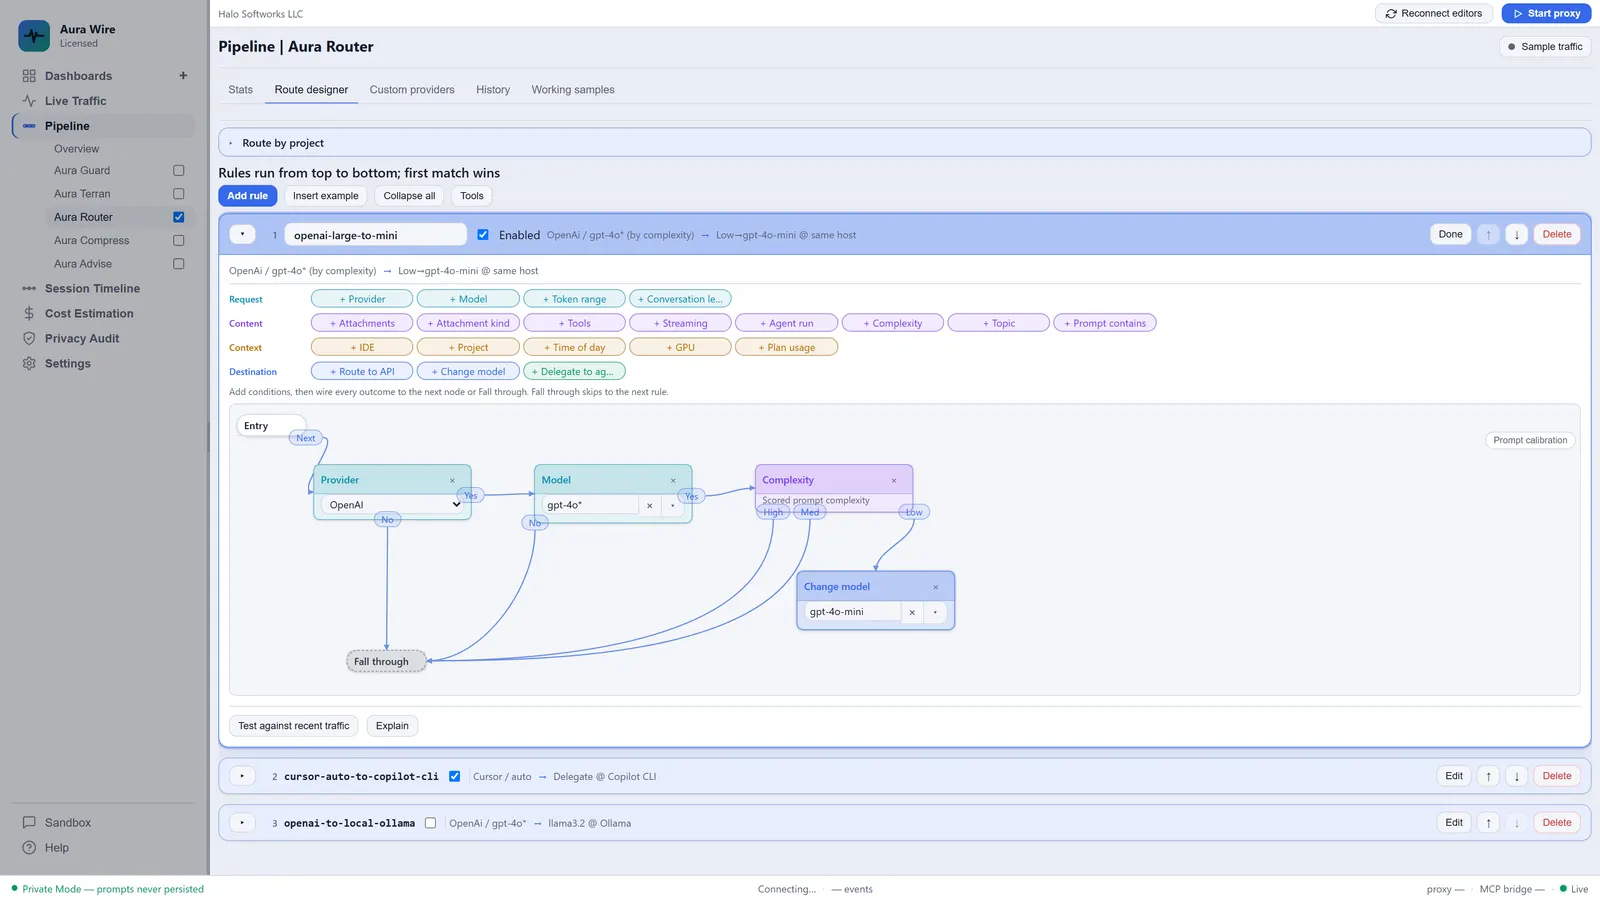This screenshot has height=900, width=1600.
Task: Click the Session Timeline icon
Action: pyautogui.click(x=29, y=289)
